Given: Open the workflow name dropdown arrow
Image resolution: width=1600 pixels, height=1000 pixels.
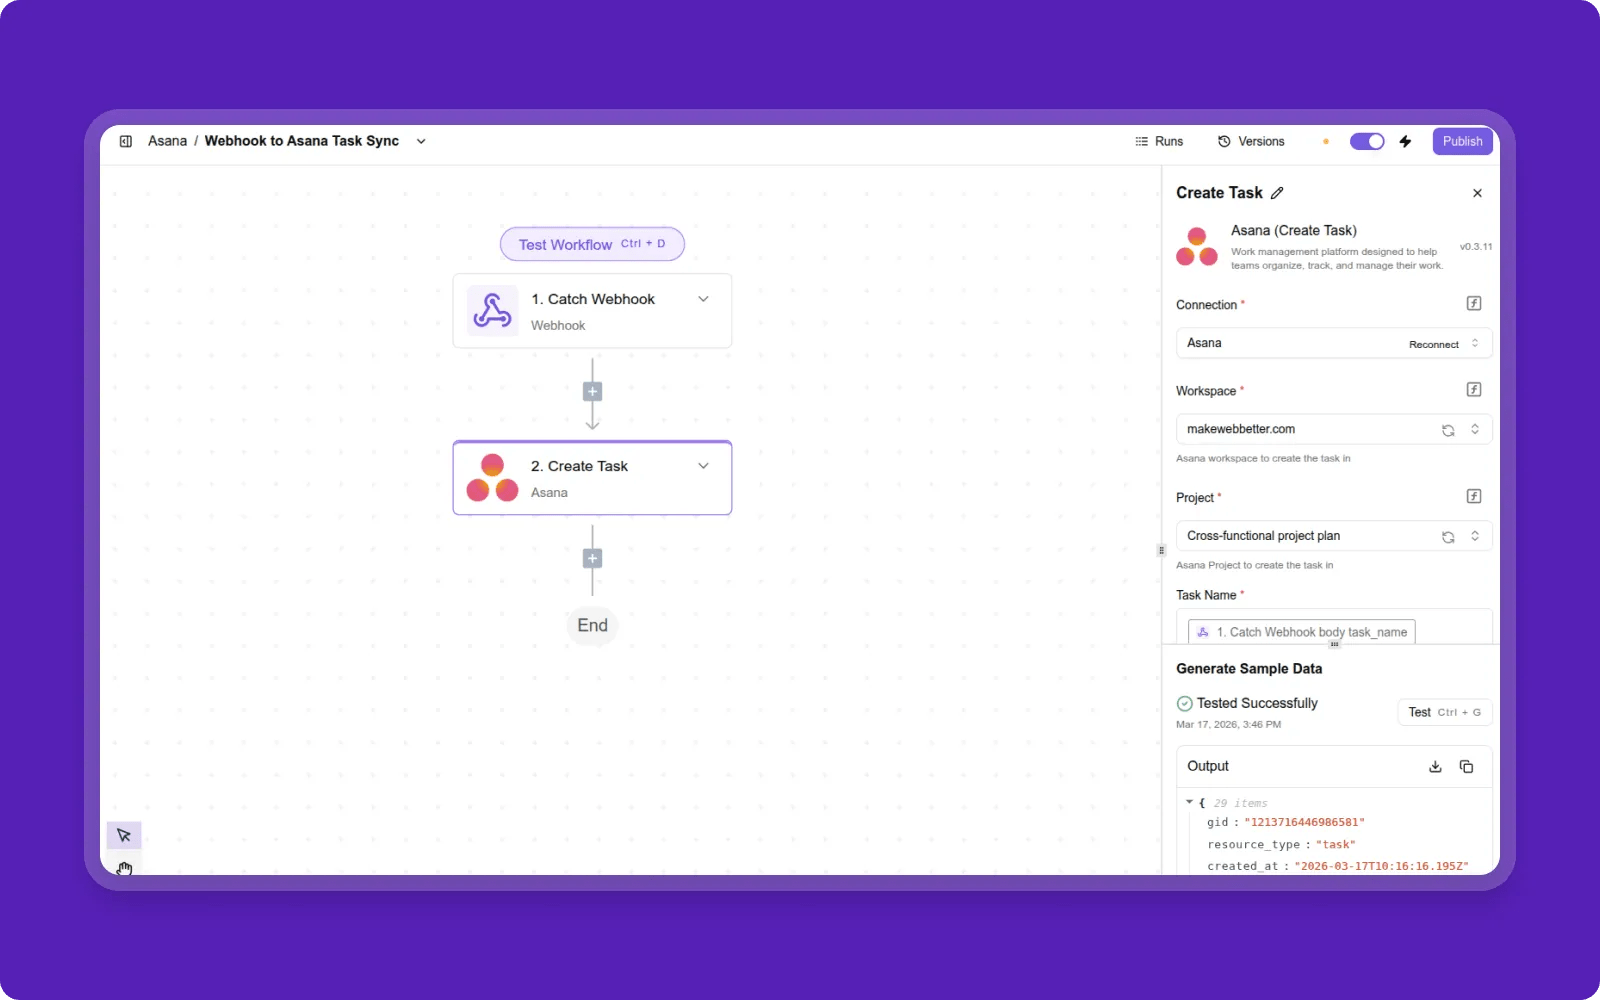Looking at the screenshot, I should [421, 141].
